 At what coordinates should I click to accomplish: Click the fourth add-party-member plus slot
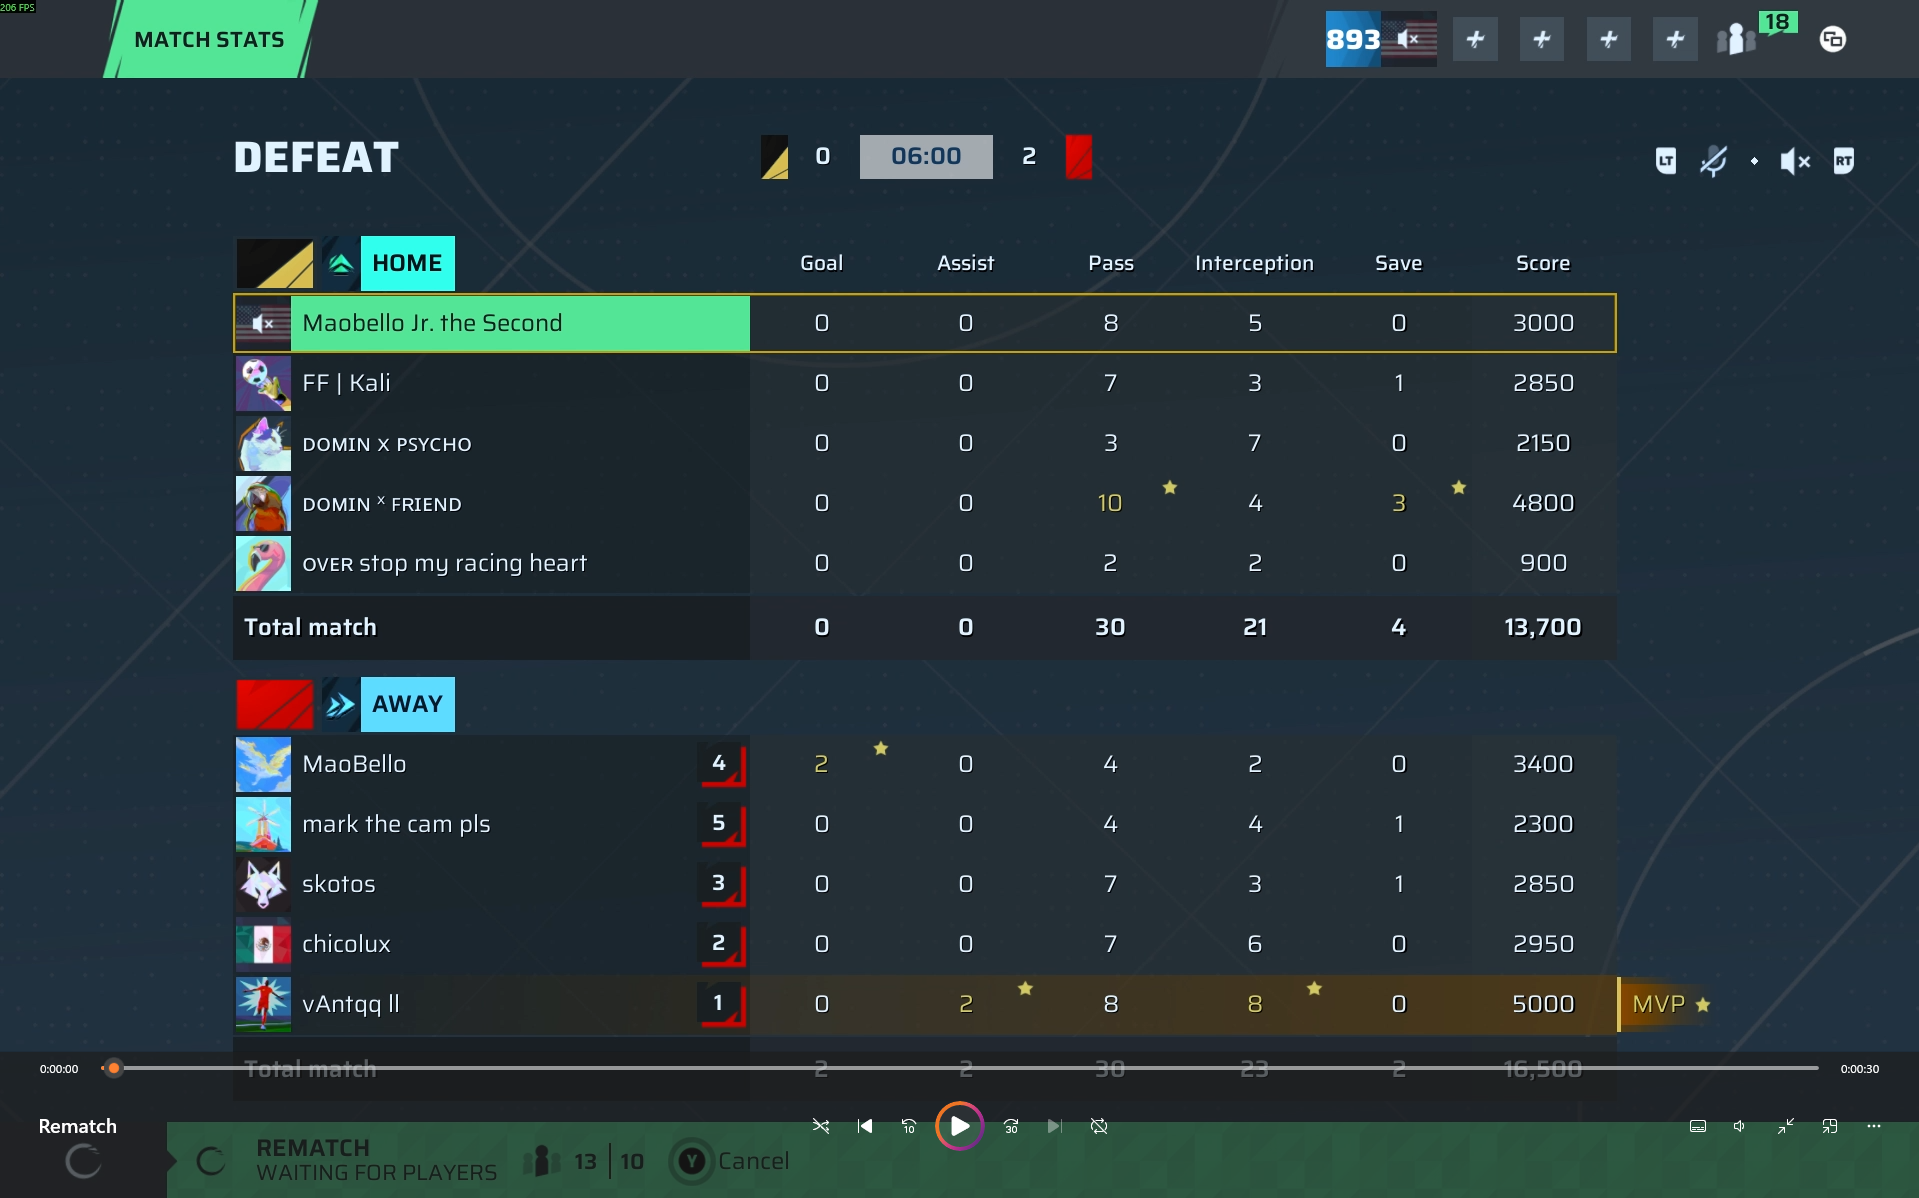pyautogui.click(x=1675, y=39)
